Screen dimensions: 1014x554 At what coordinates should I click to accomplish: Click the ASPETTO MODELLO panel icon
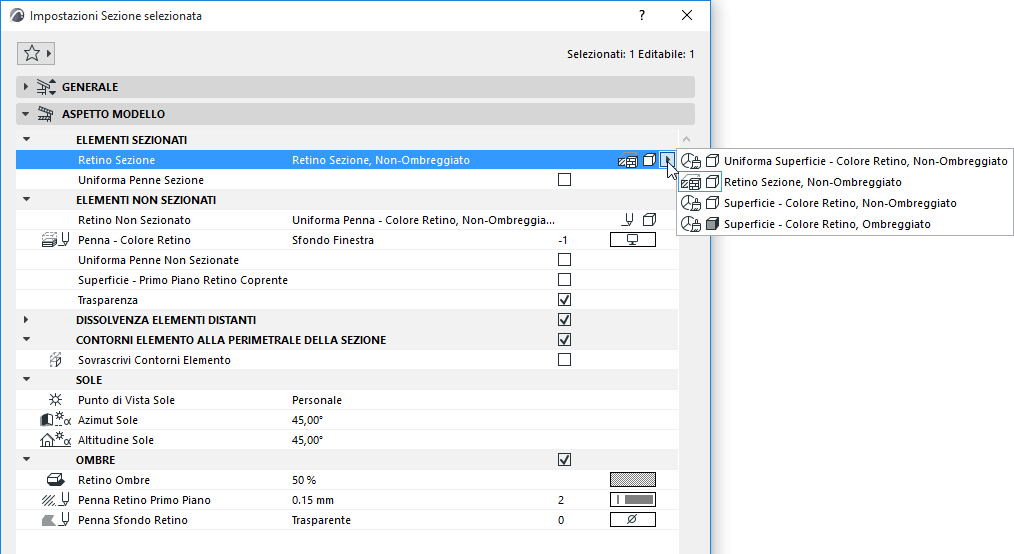45,114
